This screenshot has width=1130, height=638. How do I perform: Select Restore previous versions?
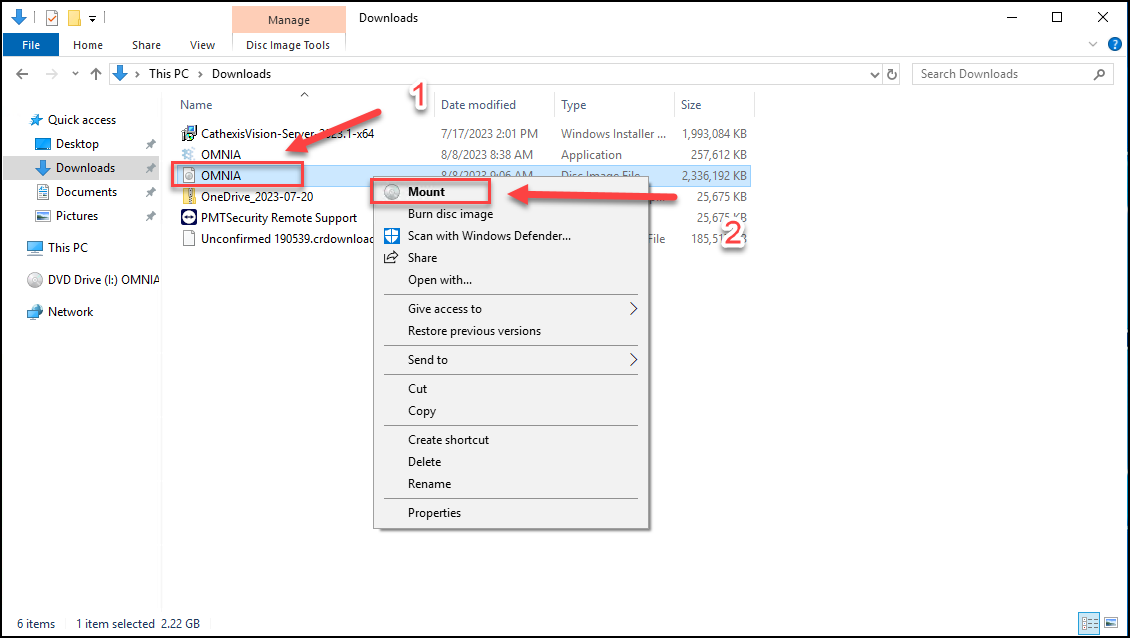511,331
